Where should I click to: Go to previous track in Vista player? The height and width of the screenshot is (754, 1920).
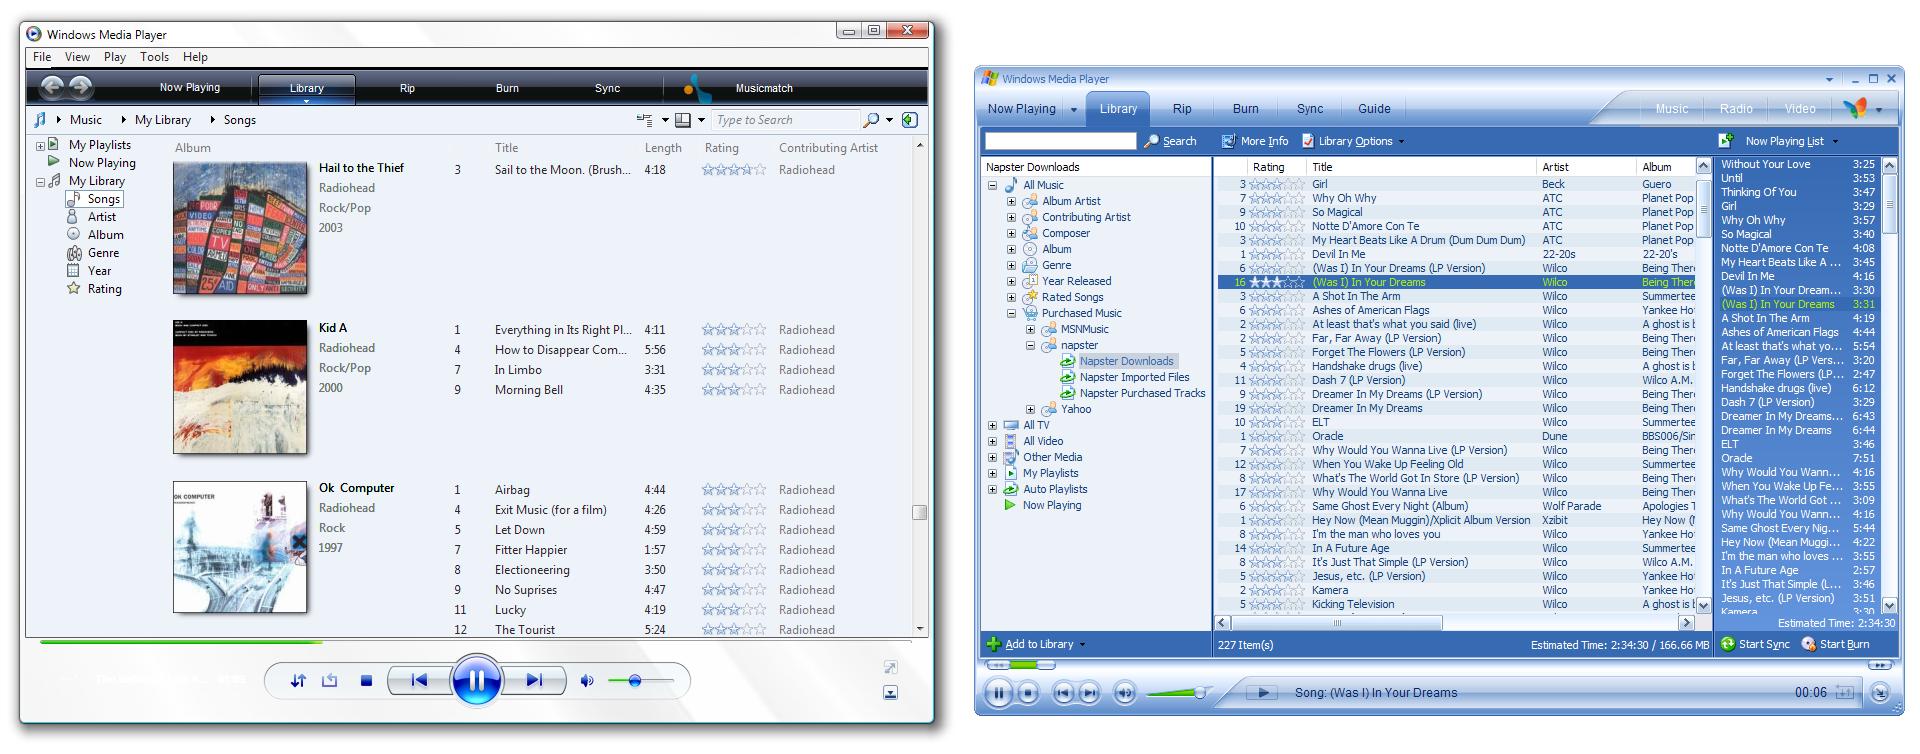click(x=419, y=681)
